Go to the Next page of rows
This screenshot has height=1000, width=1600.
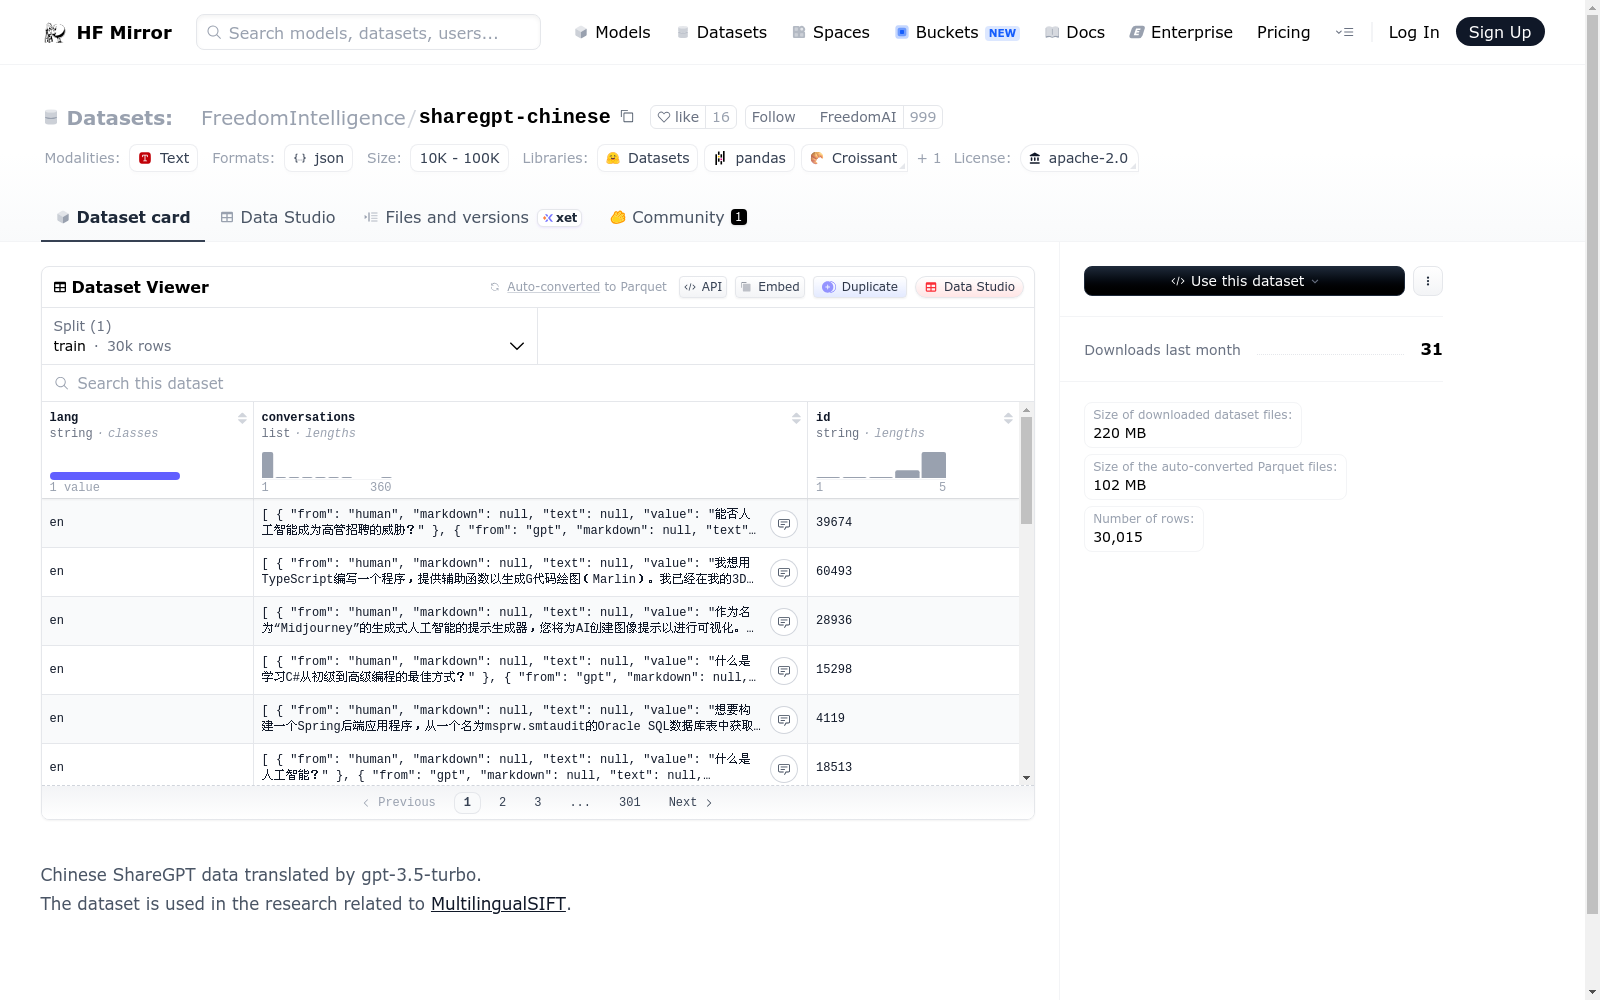click(x=690, y=802)
